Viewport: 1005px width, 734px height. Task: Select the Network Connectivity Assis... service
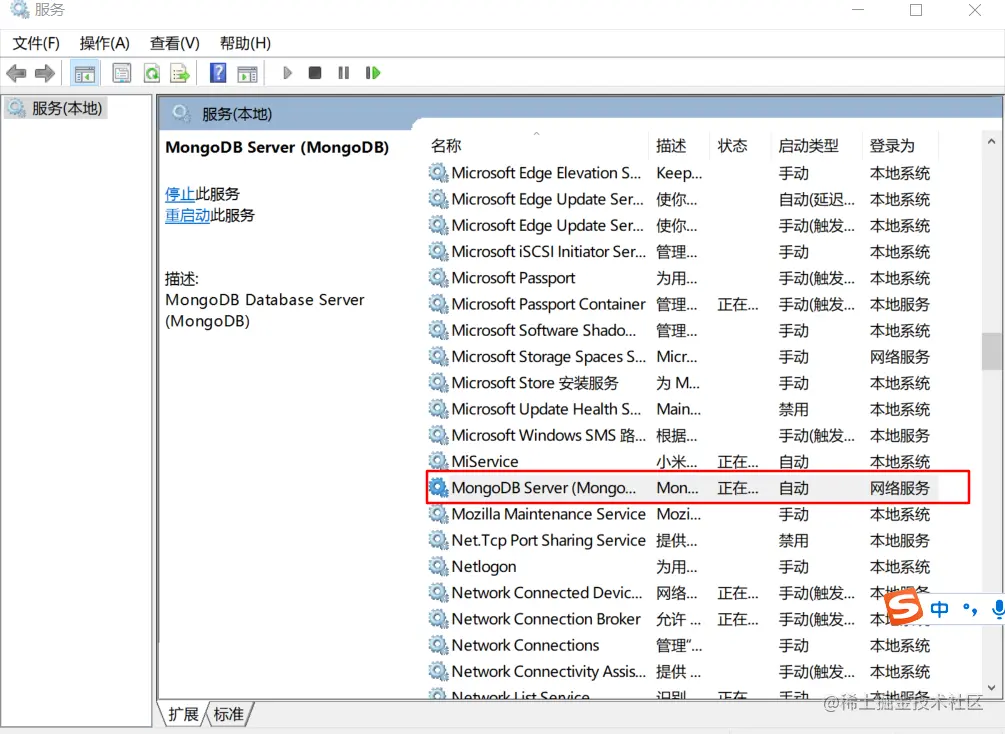(549, 672)
